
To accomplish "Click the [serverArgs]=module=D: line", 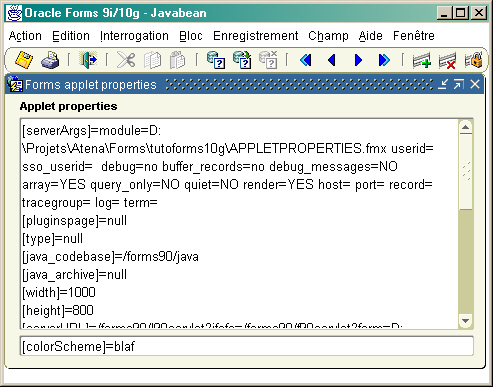I will coord(91,131).
